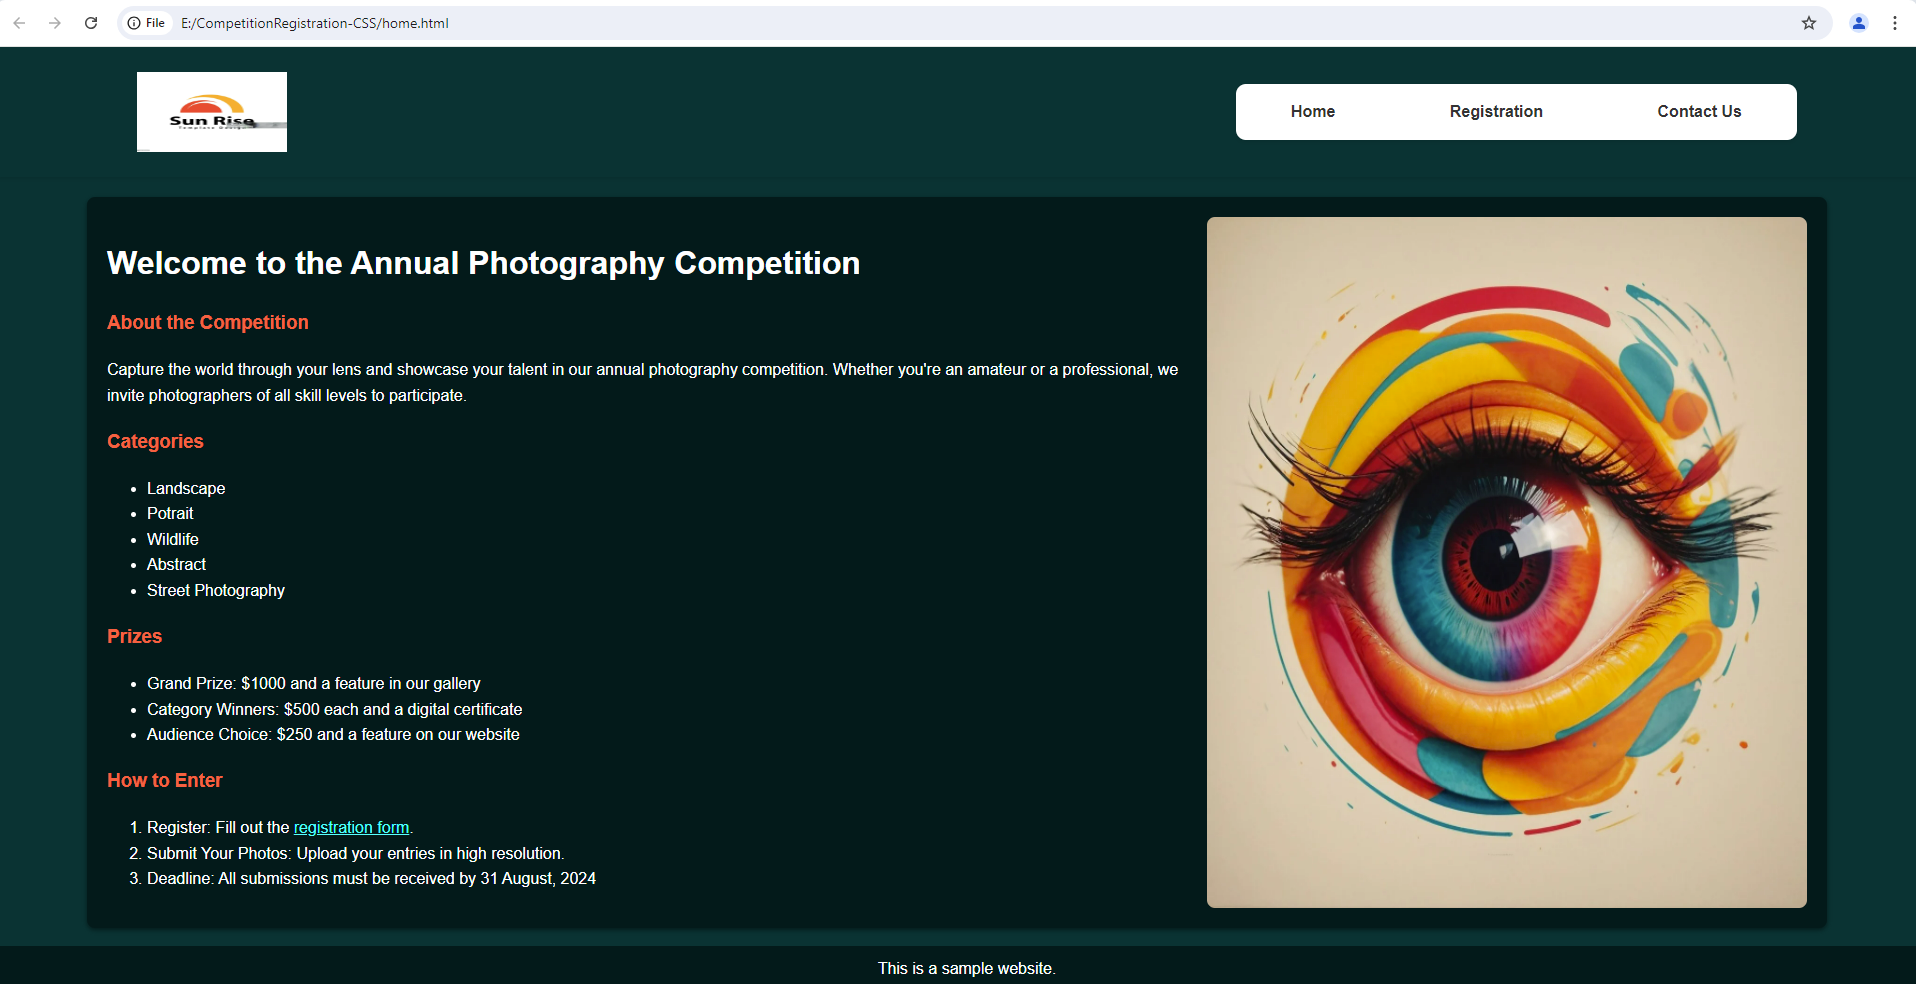
Task: Open the registration form link
Action: 351,827
